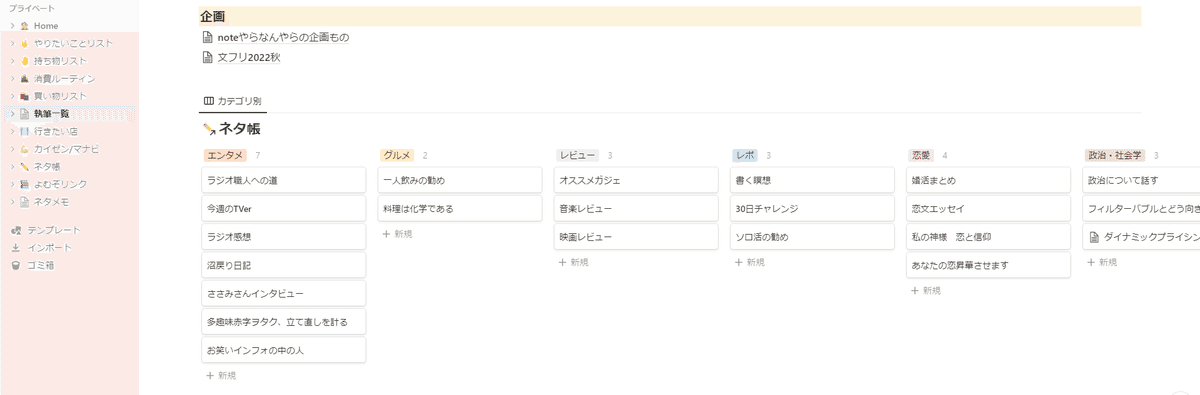Expand the Home page tree
This screenshot has width=1200, height=395.
point(12,25)
